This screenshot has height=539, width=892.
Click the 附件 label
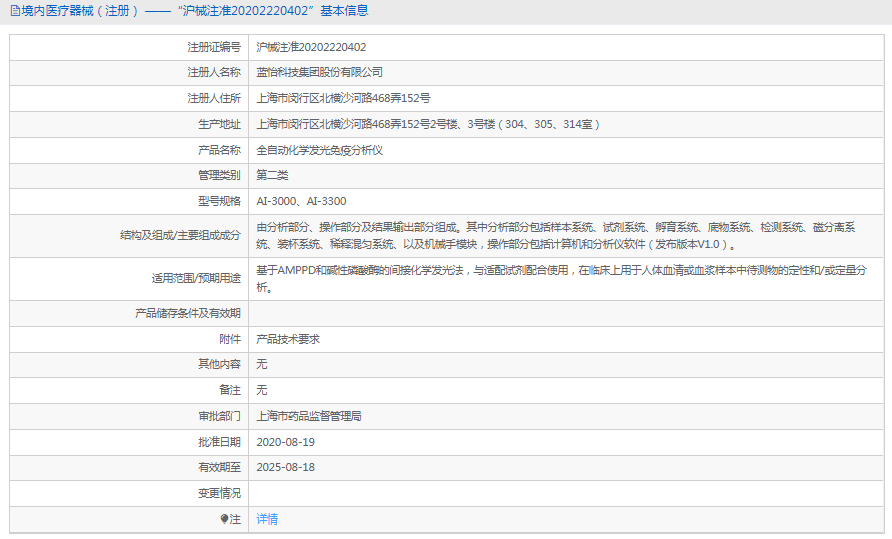(x=230, y=339)
